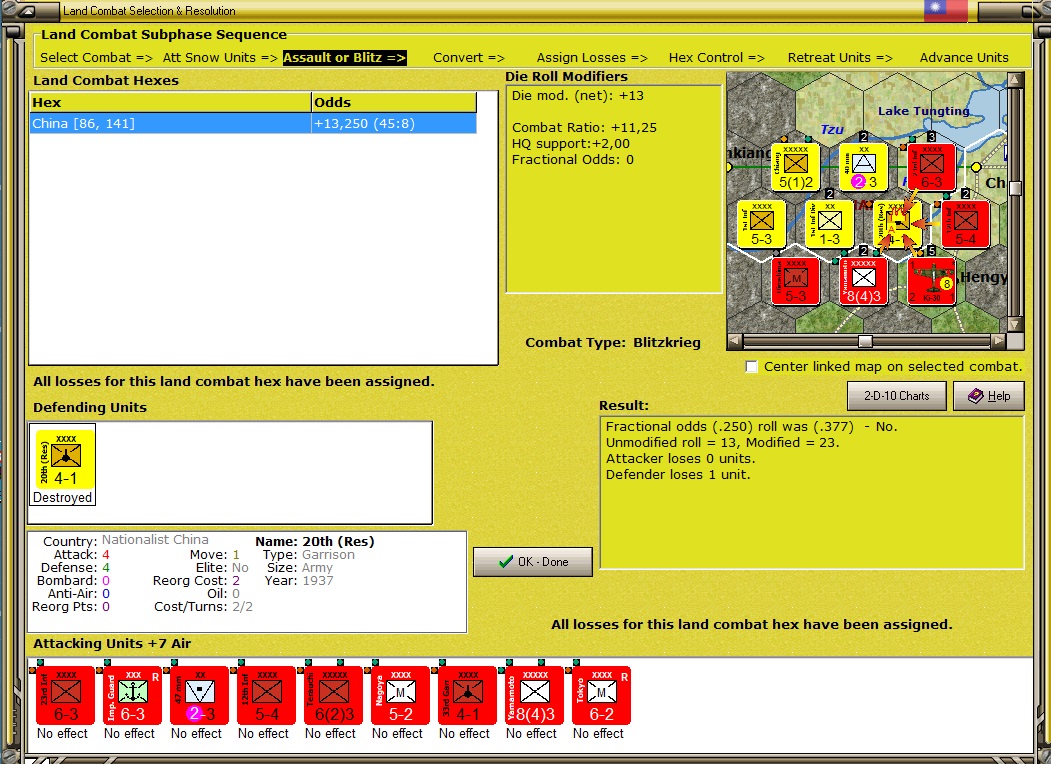Image resolution: width=1051 pixels, height=764 pixels.
Task: Click yellow 1st Inf 5-3 counter on map
Action: coord(761,225)
